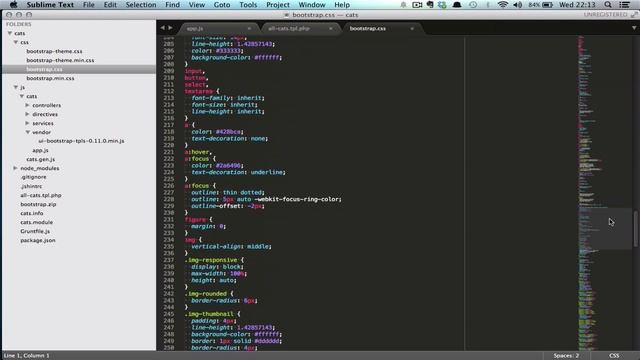Click the Wi-Fi status icon
Screen dimensions: 640x360
pos(502,5)
